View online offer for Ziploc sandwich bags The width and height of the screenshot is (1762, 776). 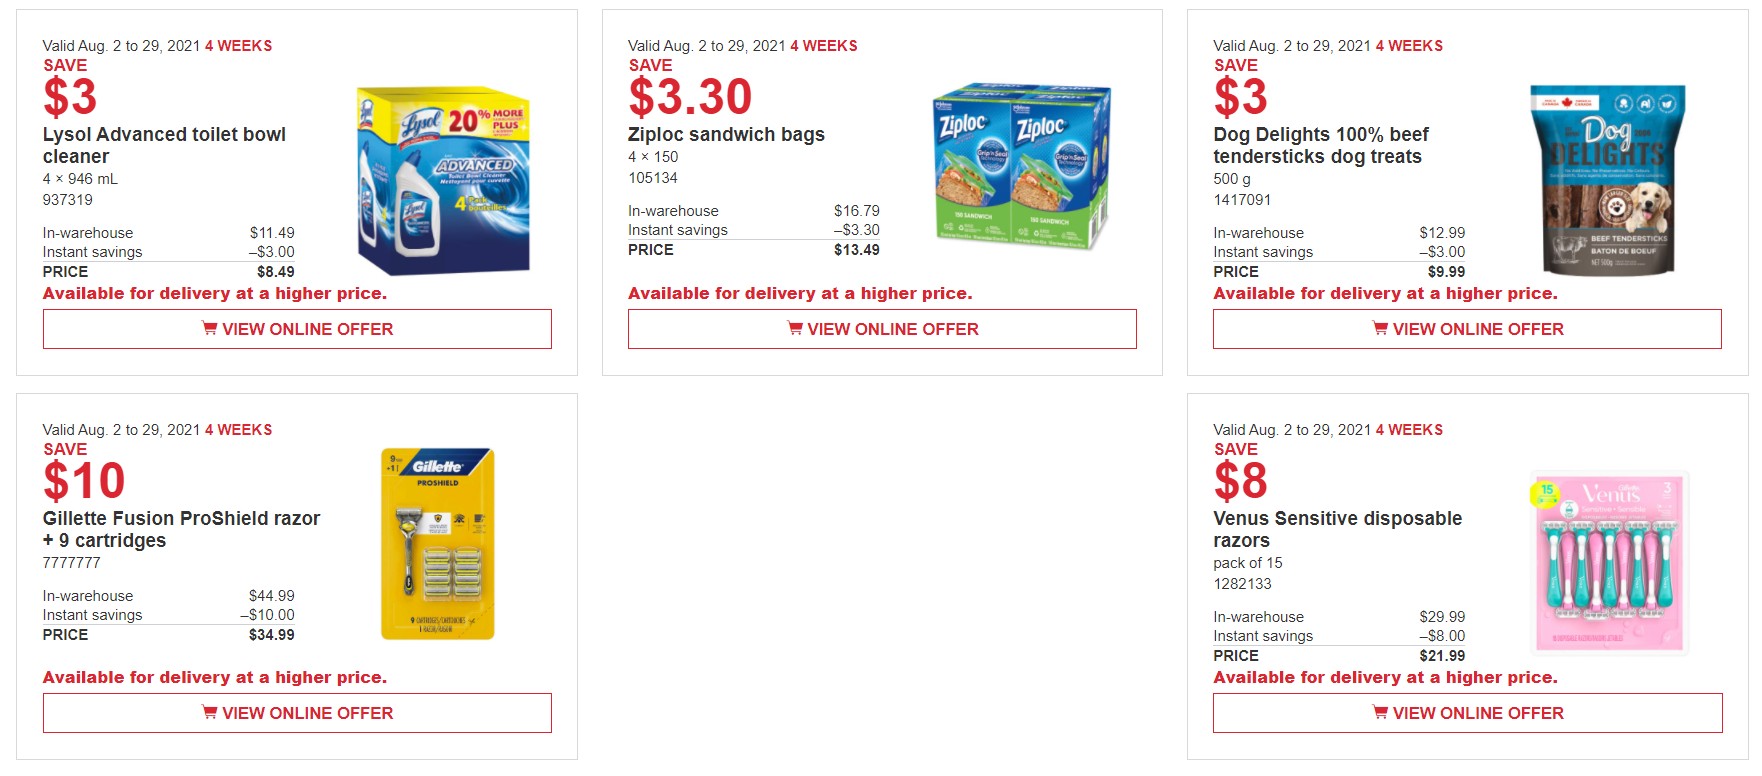pos(882,329)
